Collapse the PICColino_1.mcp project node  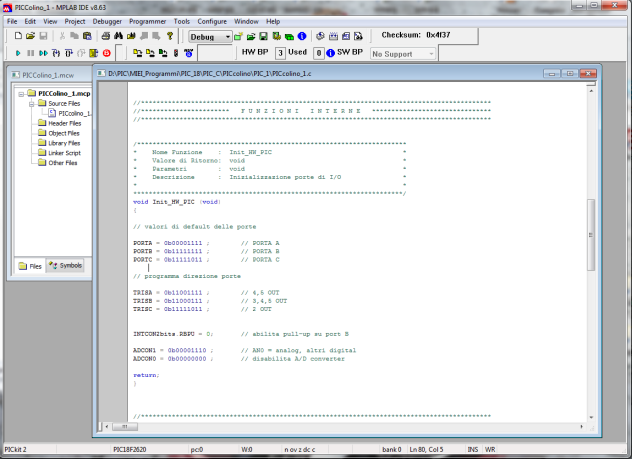(x=20, y=93)
